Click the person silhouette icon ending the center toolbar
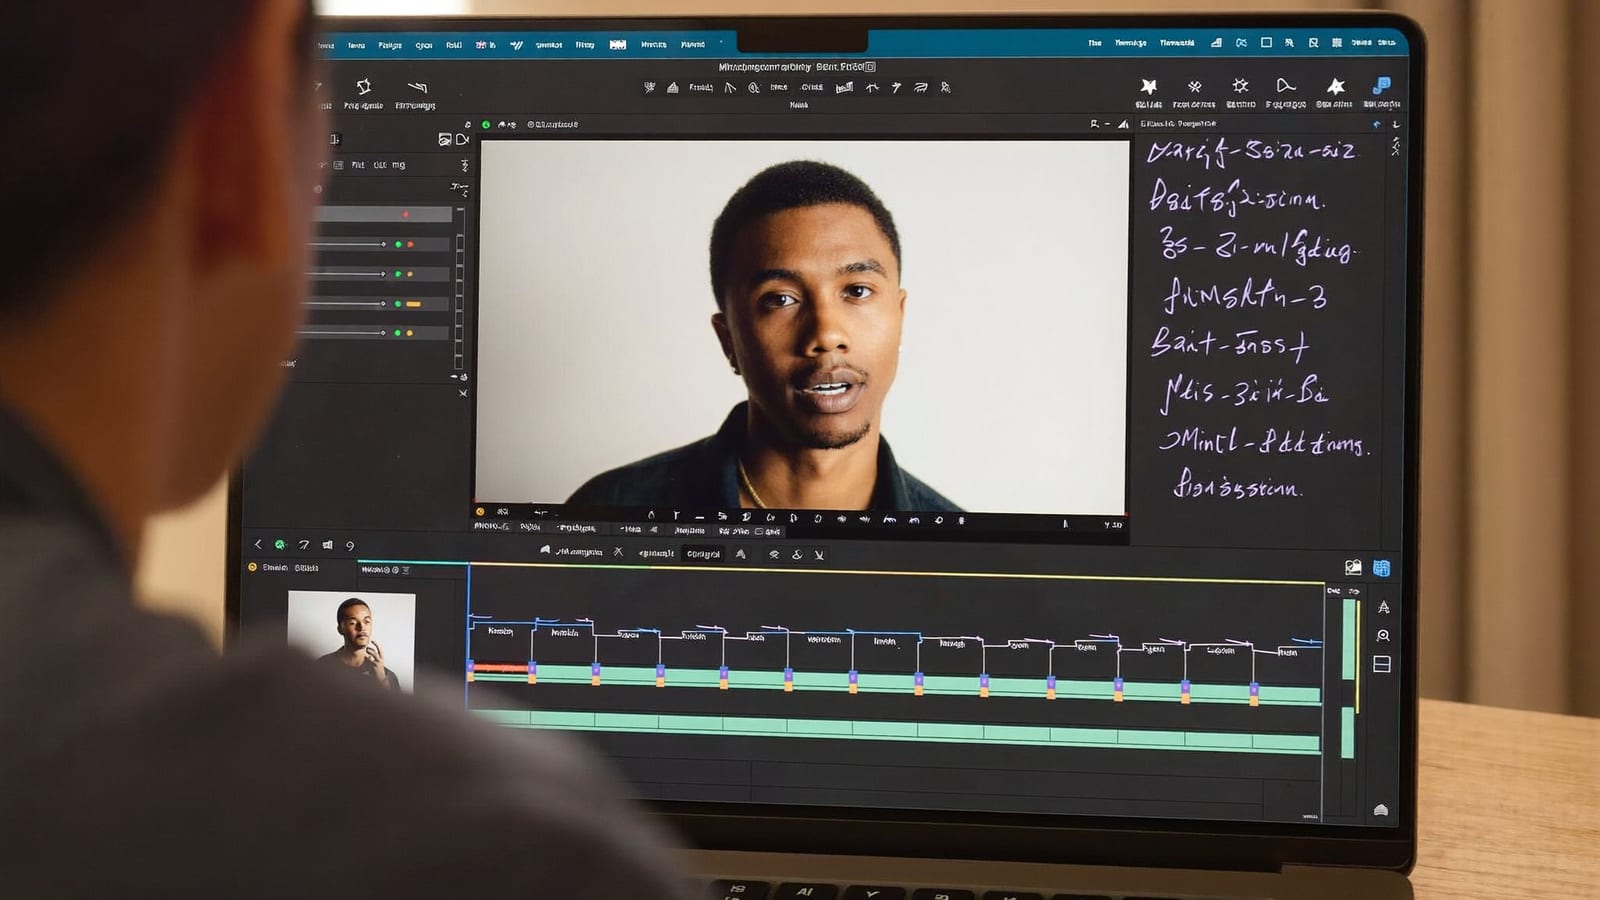The height and width of the screenshot is (900, 1600). tap(945, 88)
